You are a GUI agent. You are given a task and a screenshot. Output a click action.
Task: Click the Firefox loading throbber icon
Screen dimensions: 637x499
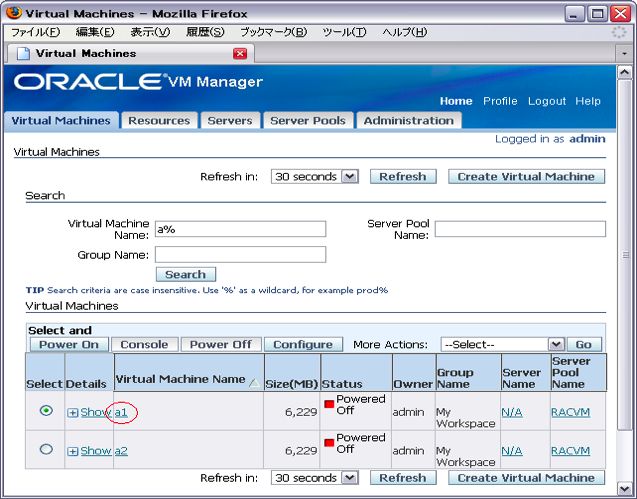619,32
